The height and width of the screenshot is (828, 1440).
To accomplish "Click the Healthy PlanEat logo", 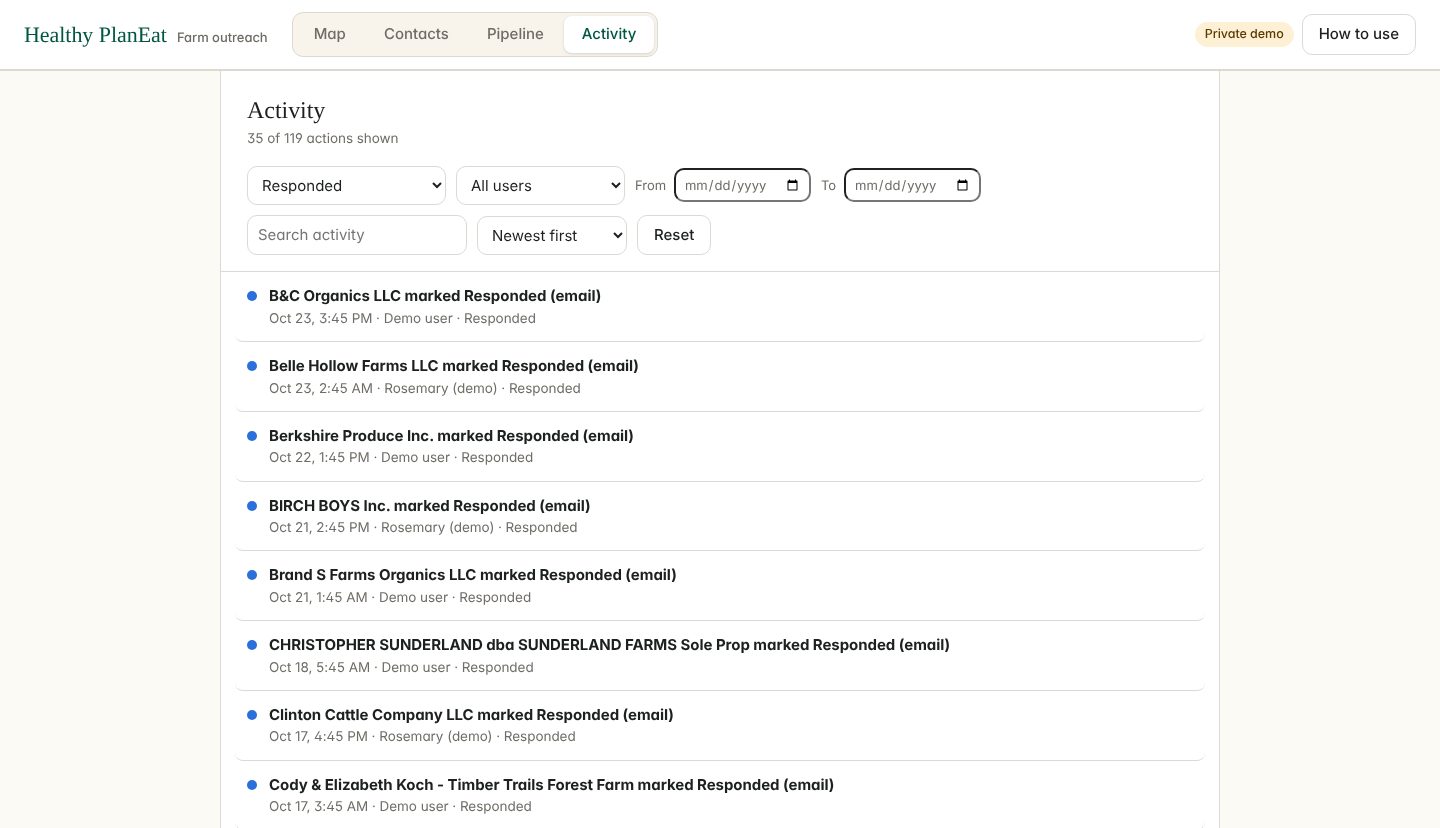I will coord(95,35).
